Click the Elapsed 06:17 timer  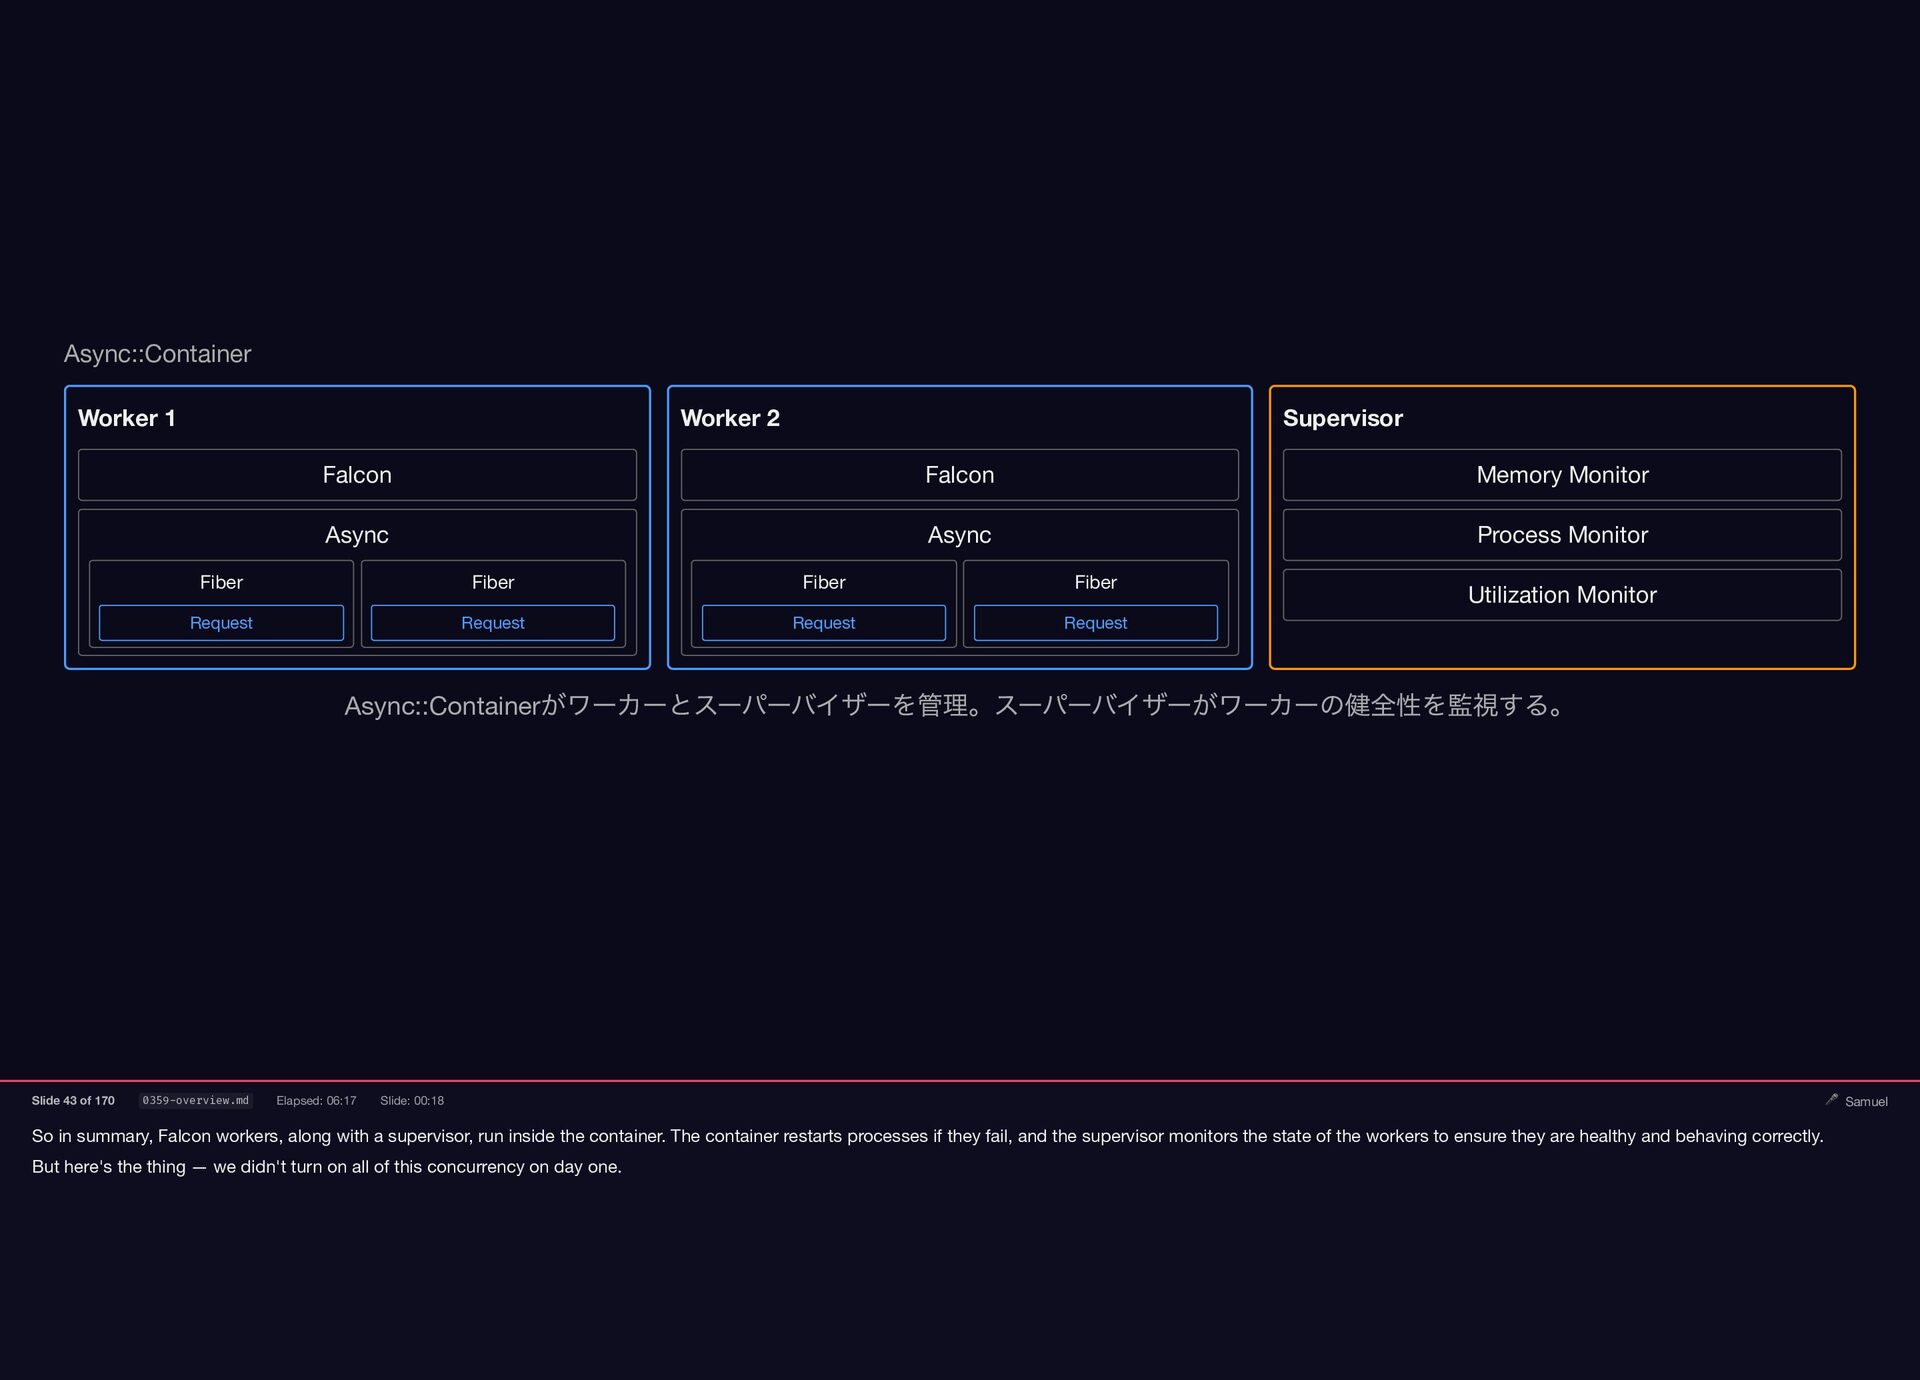[316, 1100]
